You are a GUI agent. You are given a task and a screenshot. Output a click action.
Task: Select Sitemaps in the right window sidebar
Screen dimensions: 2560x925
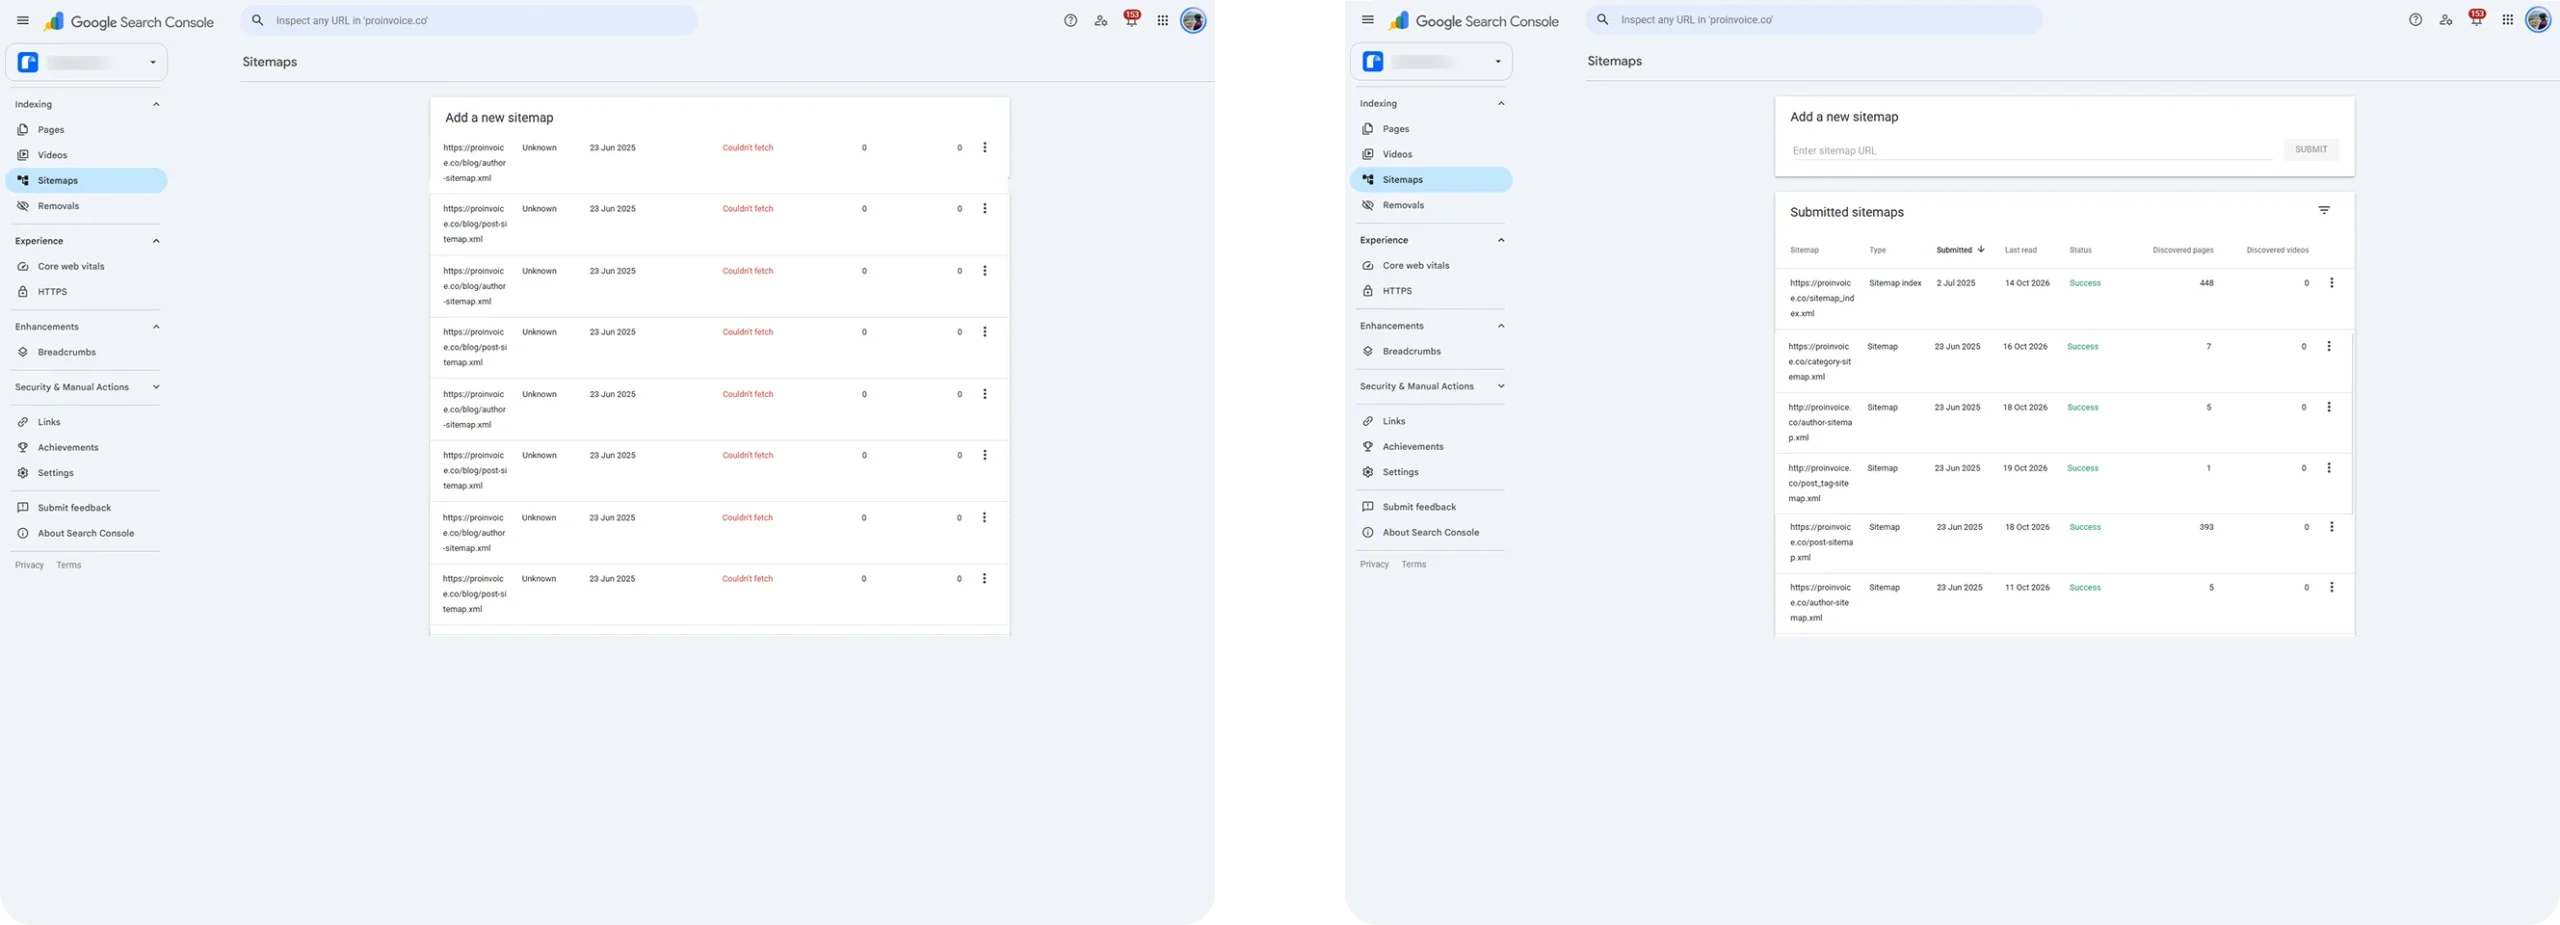[x=1431, y=180]
